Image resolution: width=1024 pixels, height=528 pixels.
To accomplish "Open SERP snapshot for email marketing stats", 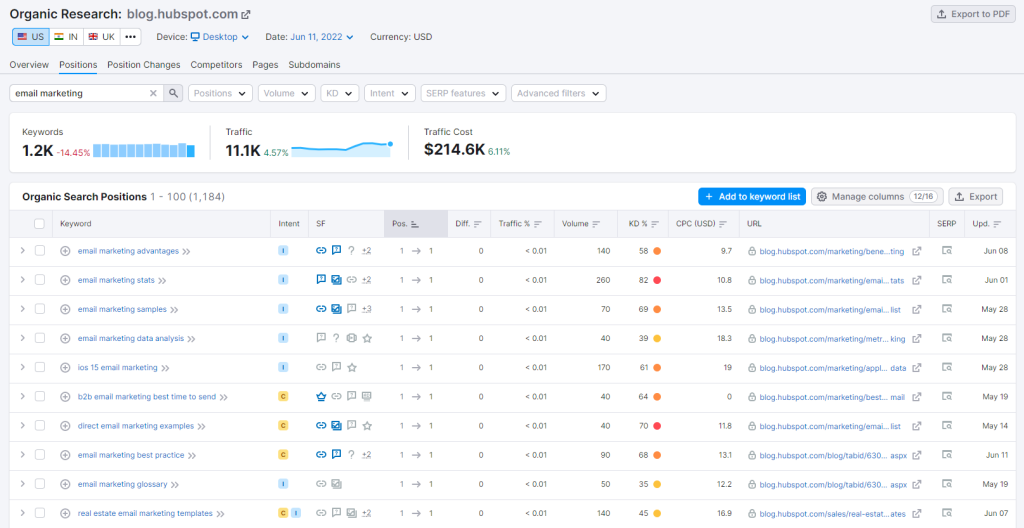I will coord(946,280).
